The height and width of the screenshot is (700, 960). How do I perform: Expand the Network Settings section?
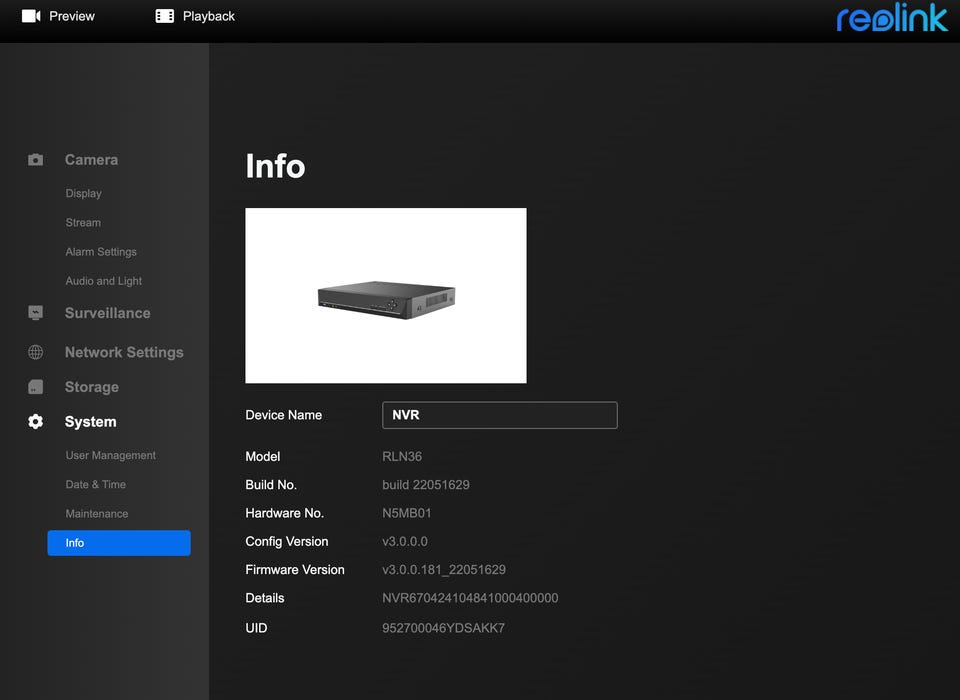[124, 352]
